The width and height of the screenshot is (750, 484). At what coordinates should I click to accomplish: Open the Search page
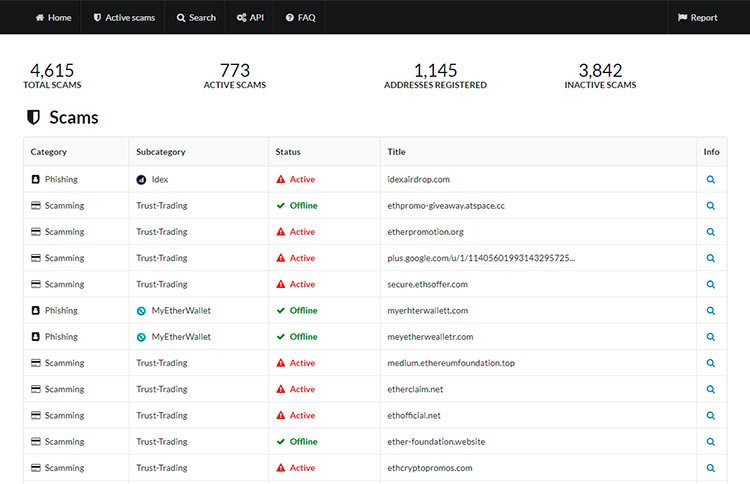(x=197, y=18)
